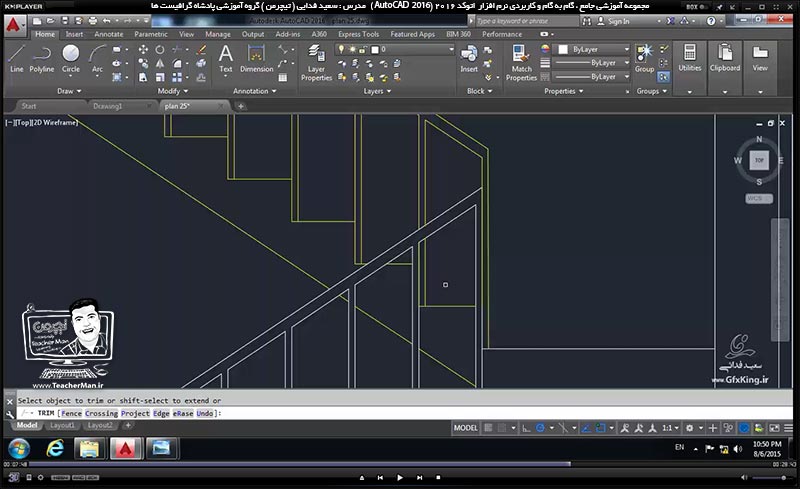Expand the Modify panel
This screenshot has width=800, height=489.
click(x=172, y=91)
